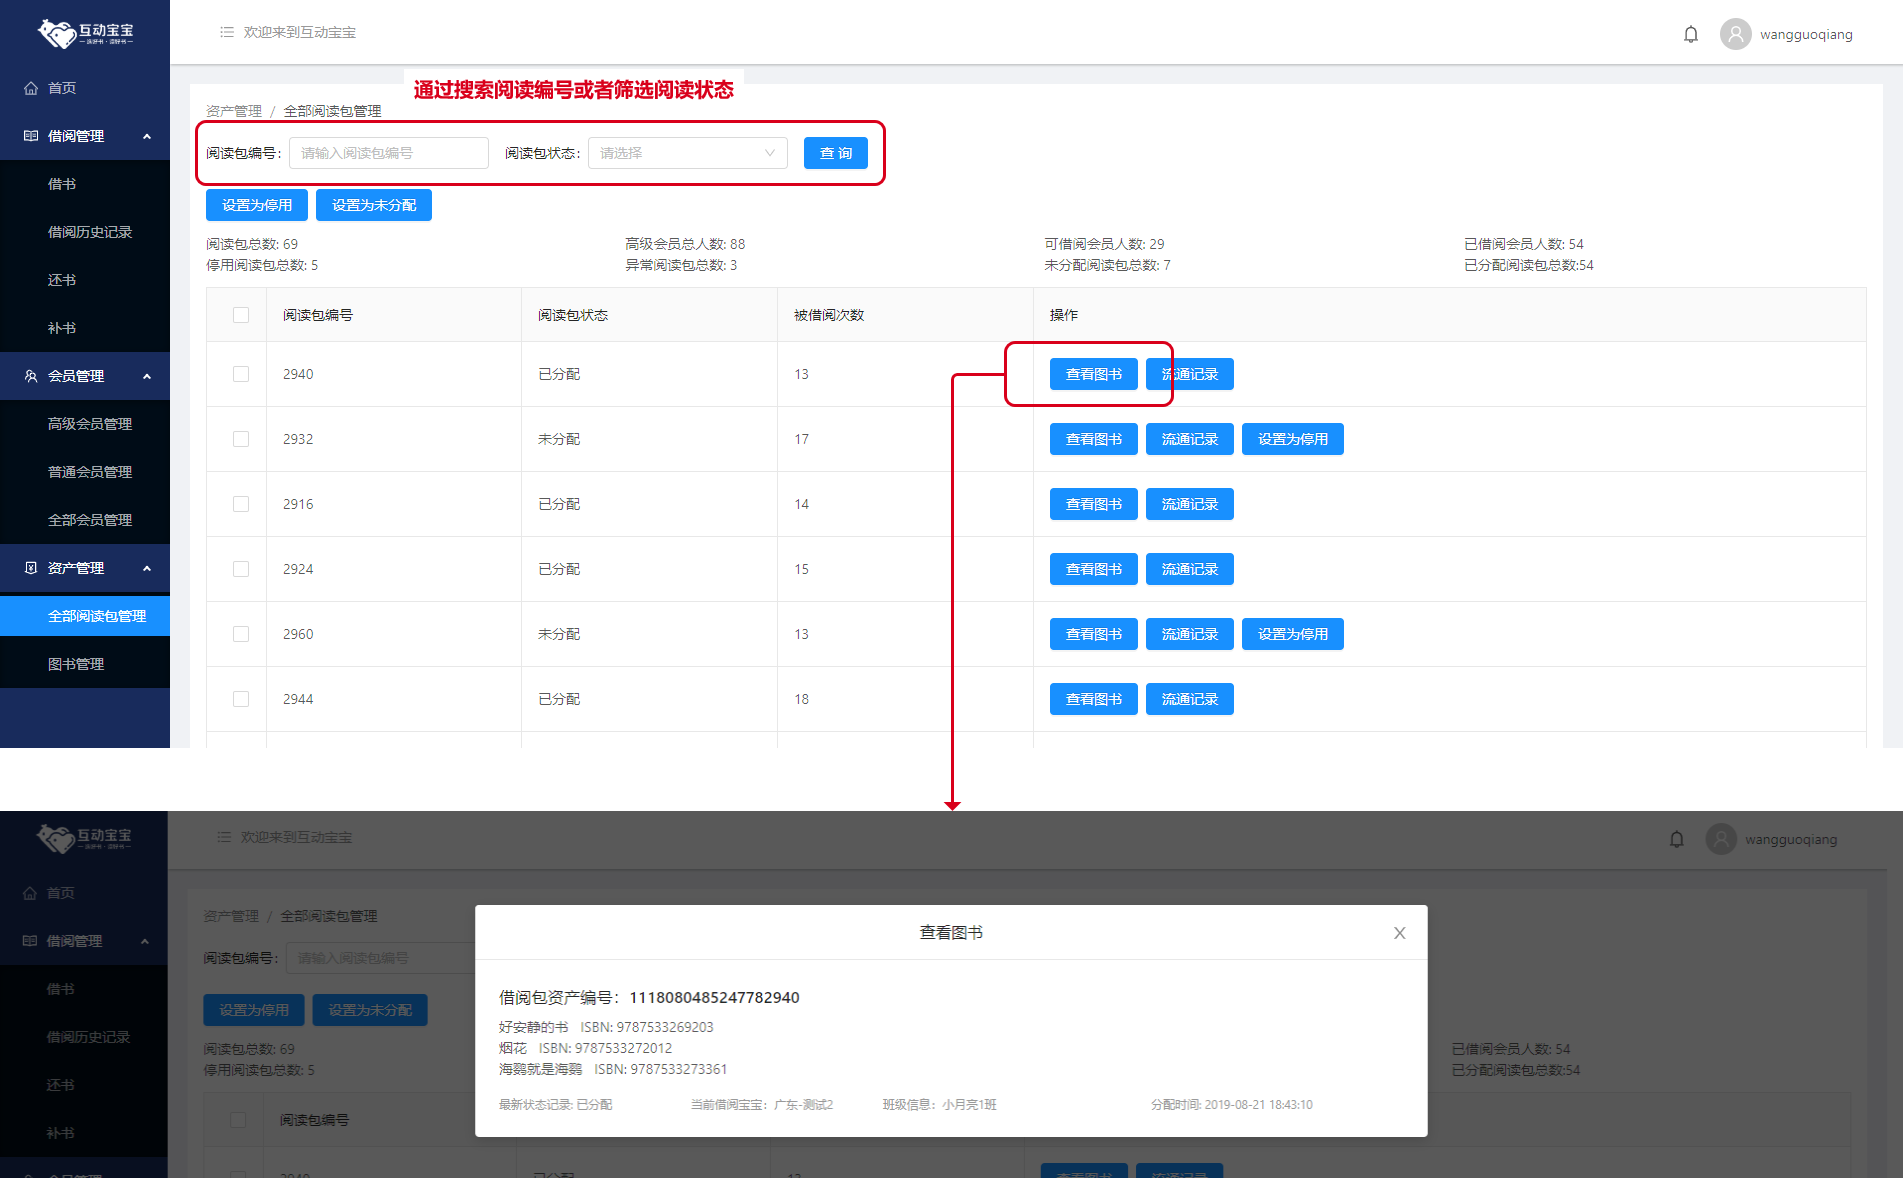This screenshot has width=1903, height=1178.
Task: Click the dimmed 借阅管理 chevron behind the dialog
Action: pyautogui.click(x=145, y=941)
